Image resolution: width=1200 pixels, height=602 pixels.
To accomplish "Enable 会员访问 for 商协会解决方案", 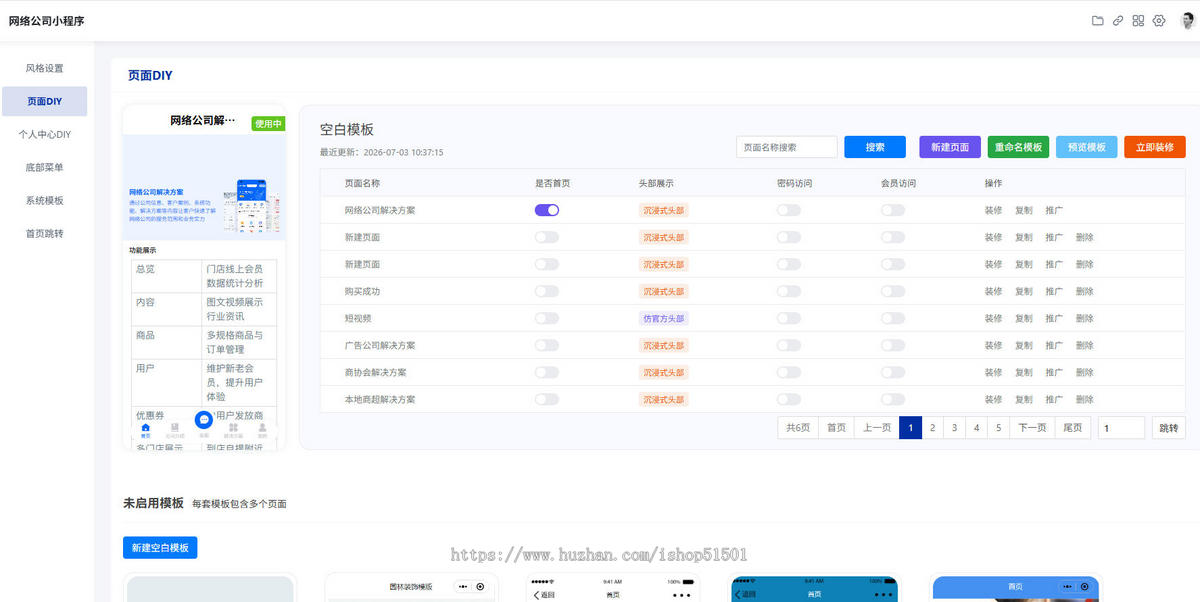I will click(x=893, y=372).
